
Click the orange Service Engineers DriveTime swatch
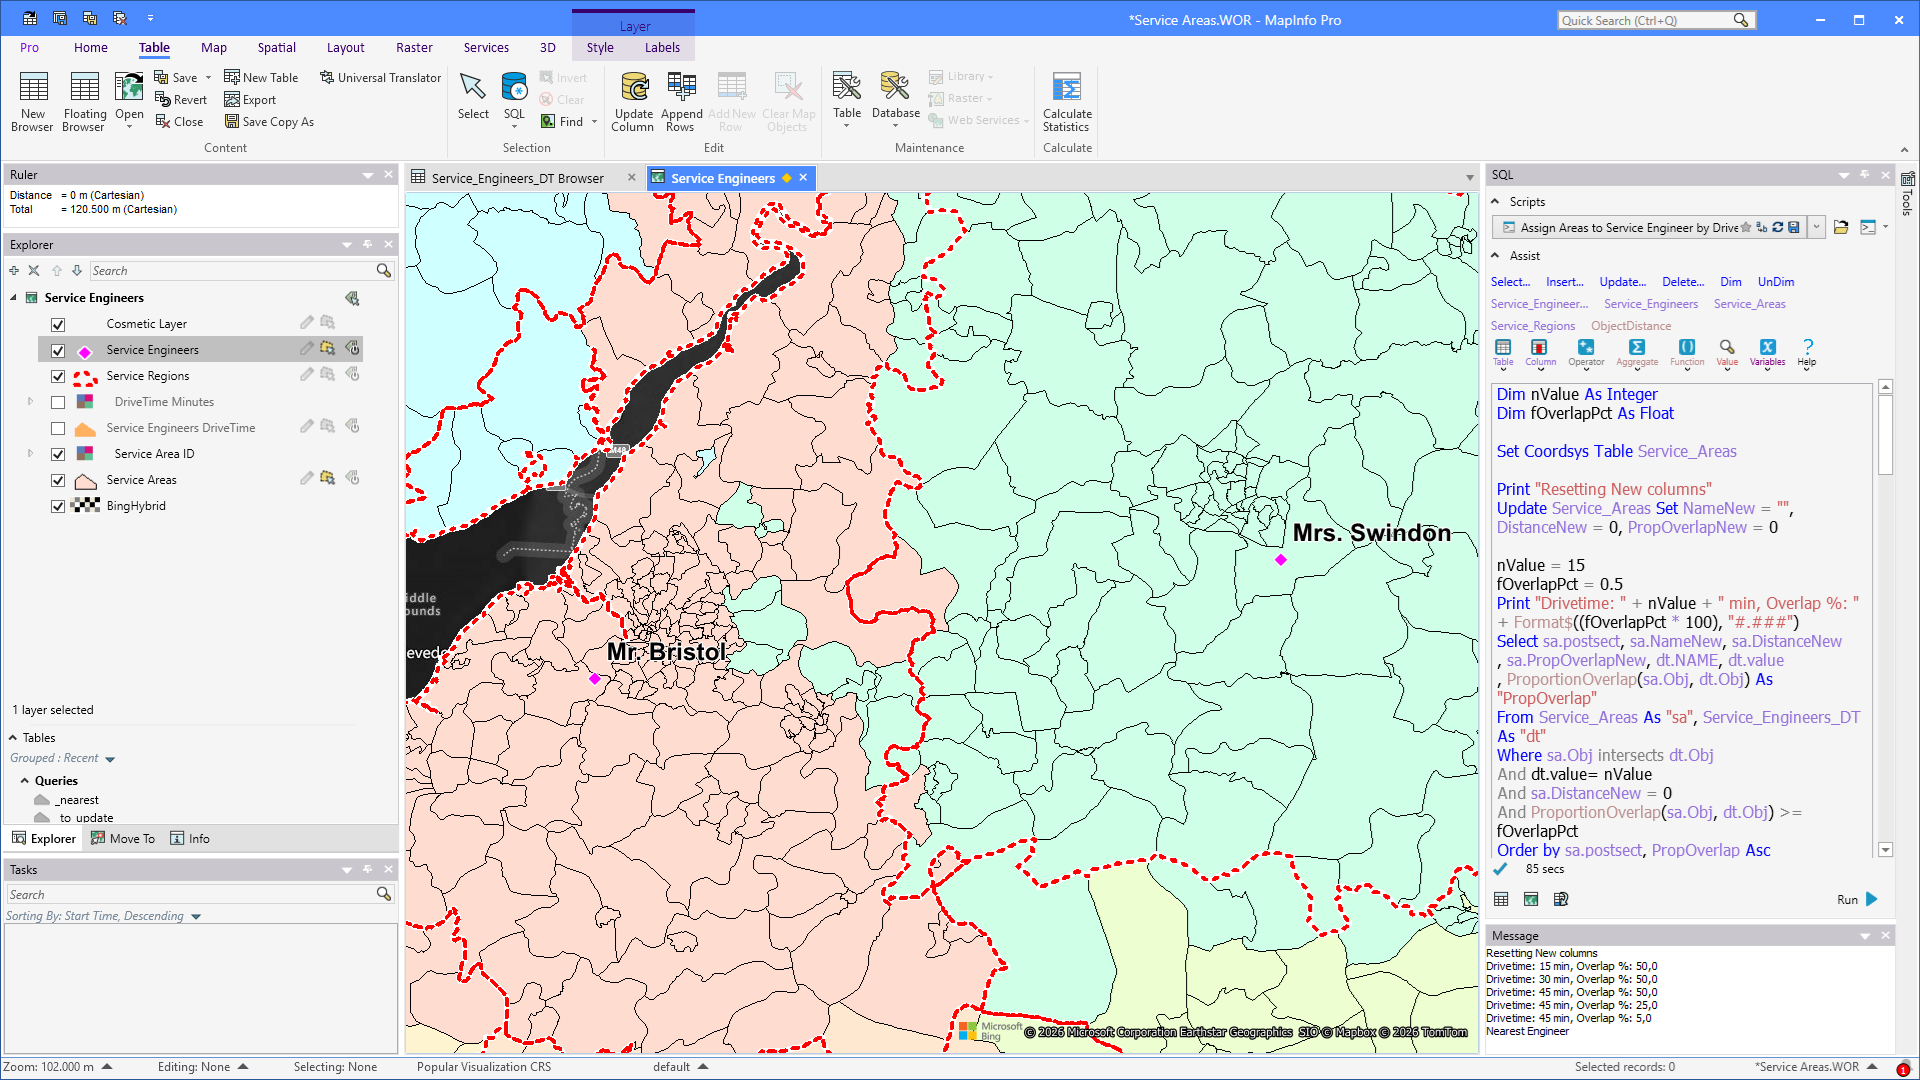click(86, 429)
